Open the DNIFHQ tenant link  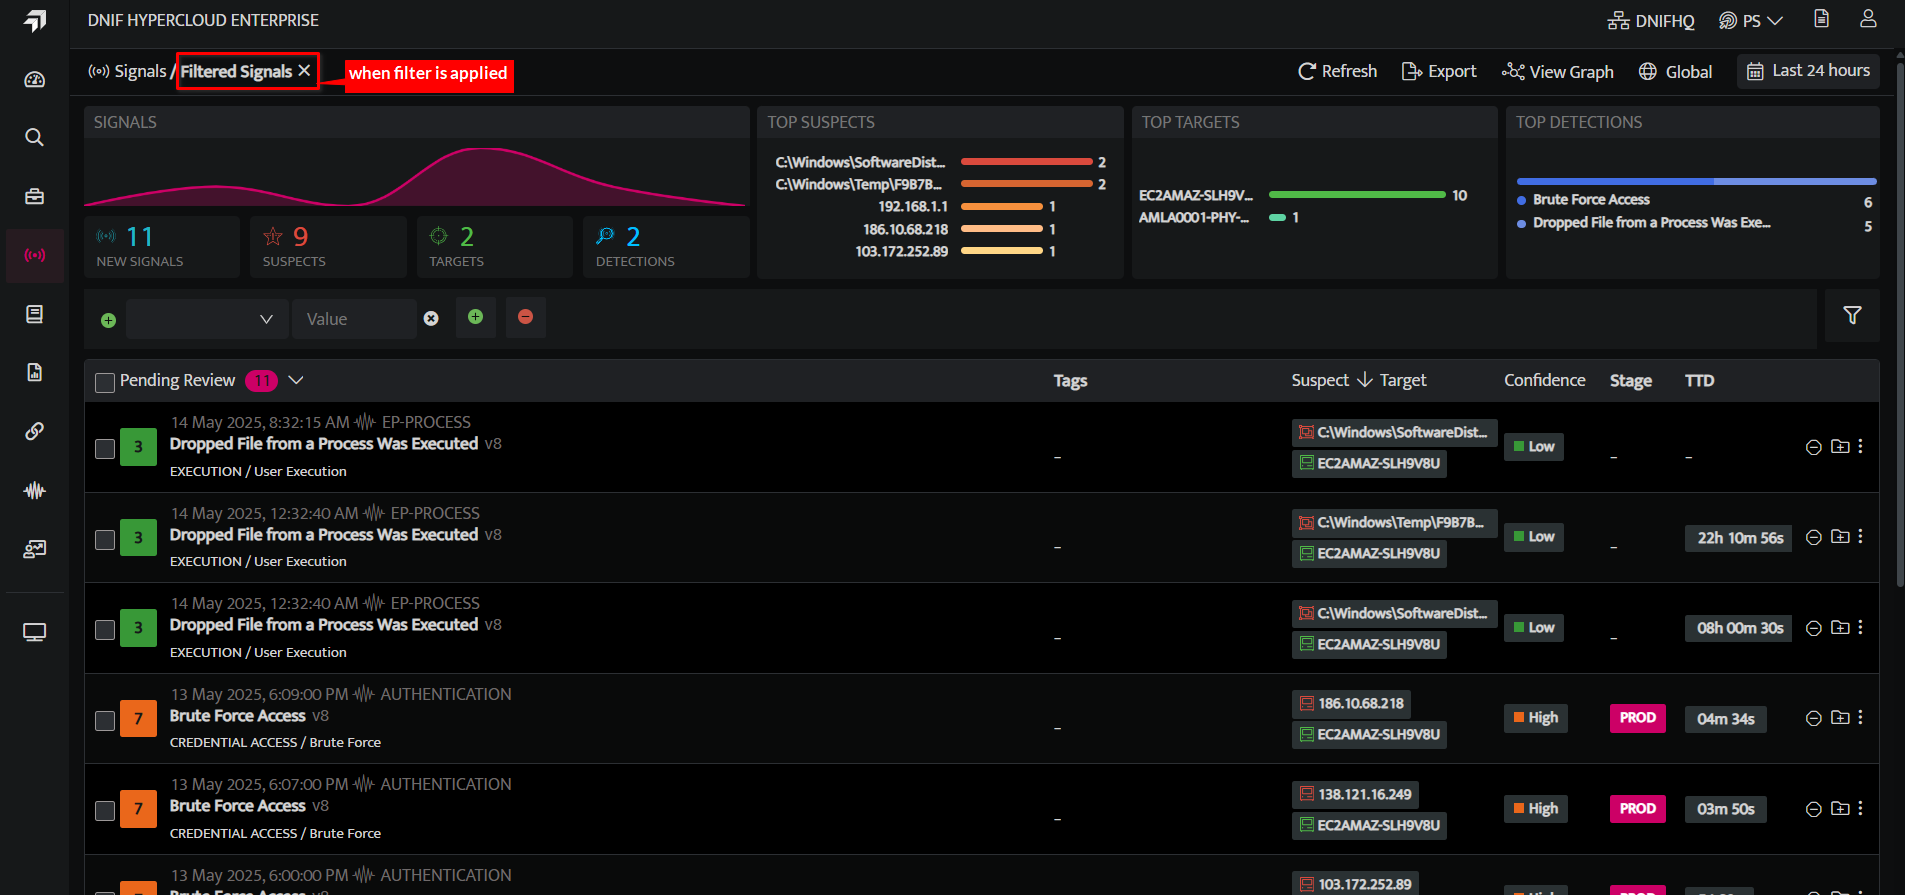1651,21
